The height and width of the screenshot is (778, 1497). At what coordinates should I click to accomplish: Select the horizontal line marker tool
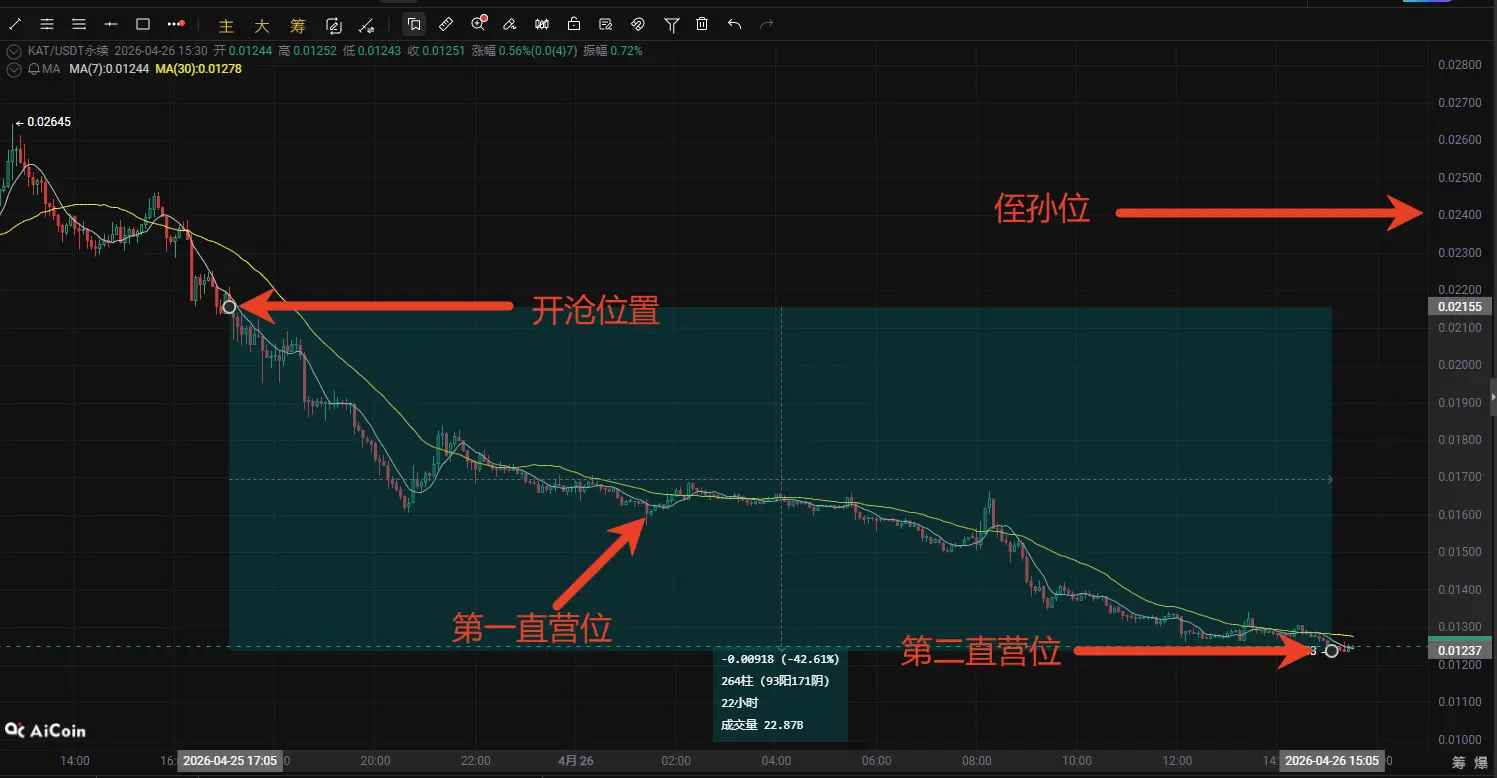coord(111,23)
